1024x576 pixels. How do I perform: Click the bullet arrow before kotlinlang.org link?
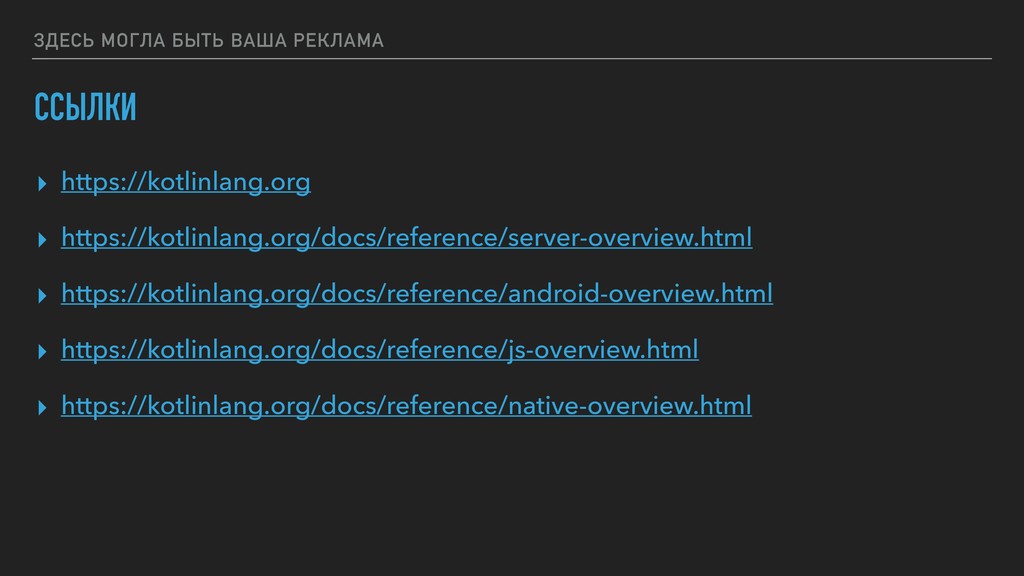pyautogui.click(x=40, y=184)
